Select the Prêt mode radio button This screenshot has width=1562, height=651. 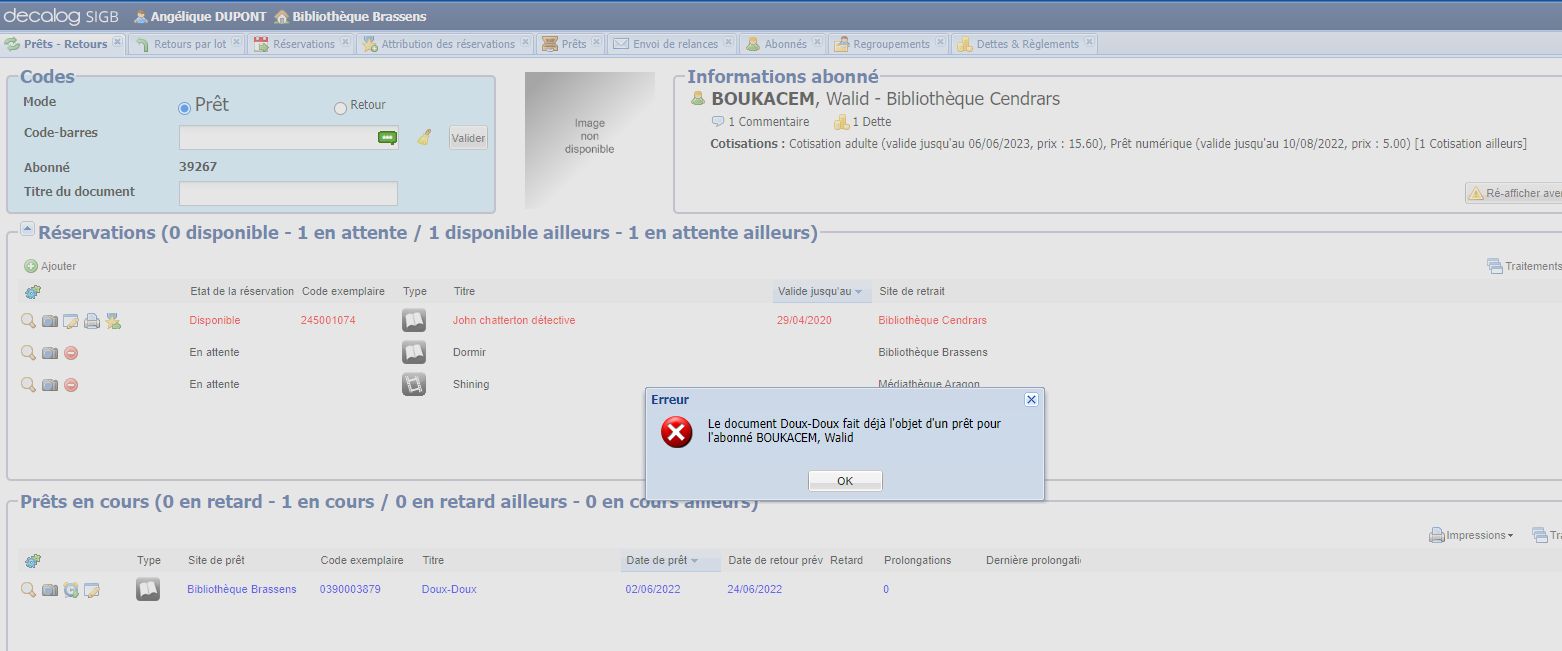(x=184, y=108)
